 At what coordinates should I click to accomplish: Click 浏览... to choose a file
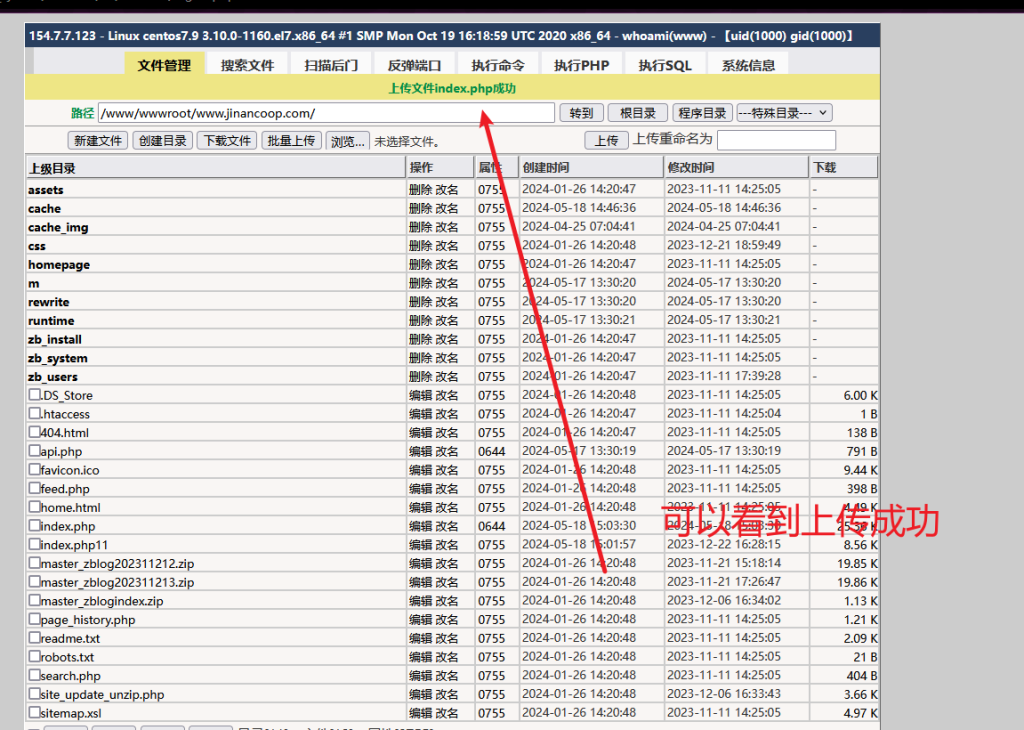348,141
